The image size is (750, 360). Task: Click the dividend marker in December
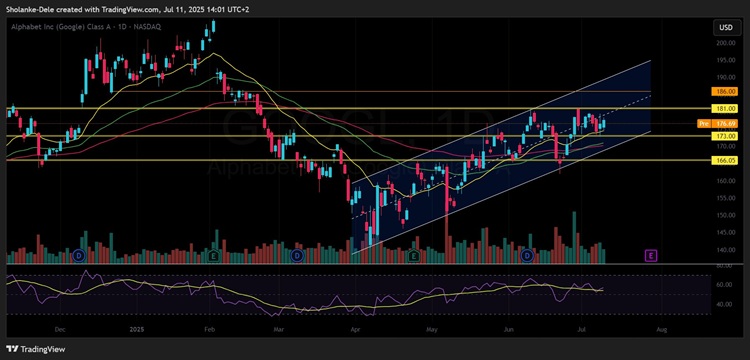coord(79,256)
